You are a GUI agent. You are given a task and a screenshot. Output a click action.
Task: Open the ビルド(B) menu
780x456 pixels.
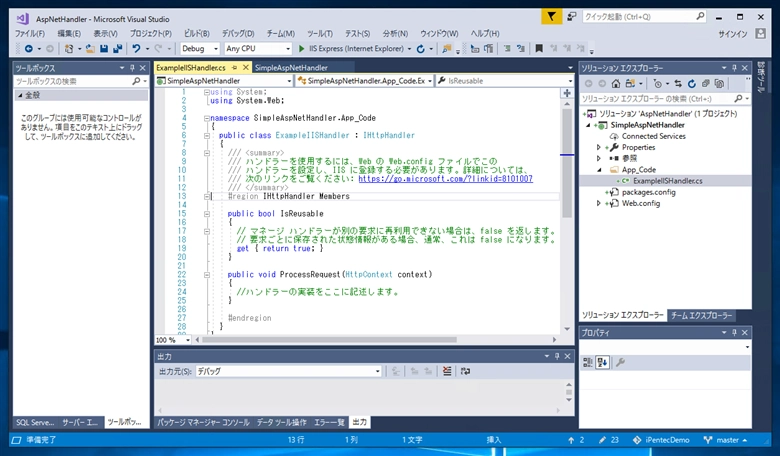click(x=196, y=33)
